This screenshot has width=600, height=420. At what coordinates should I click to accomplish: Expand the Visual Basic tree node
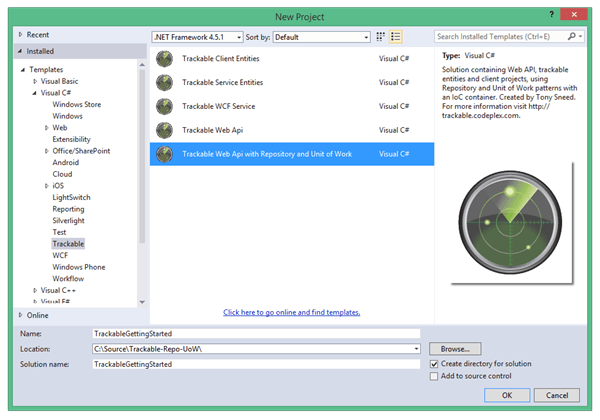click(x=36, y=81)
